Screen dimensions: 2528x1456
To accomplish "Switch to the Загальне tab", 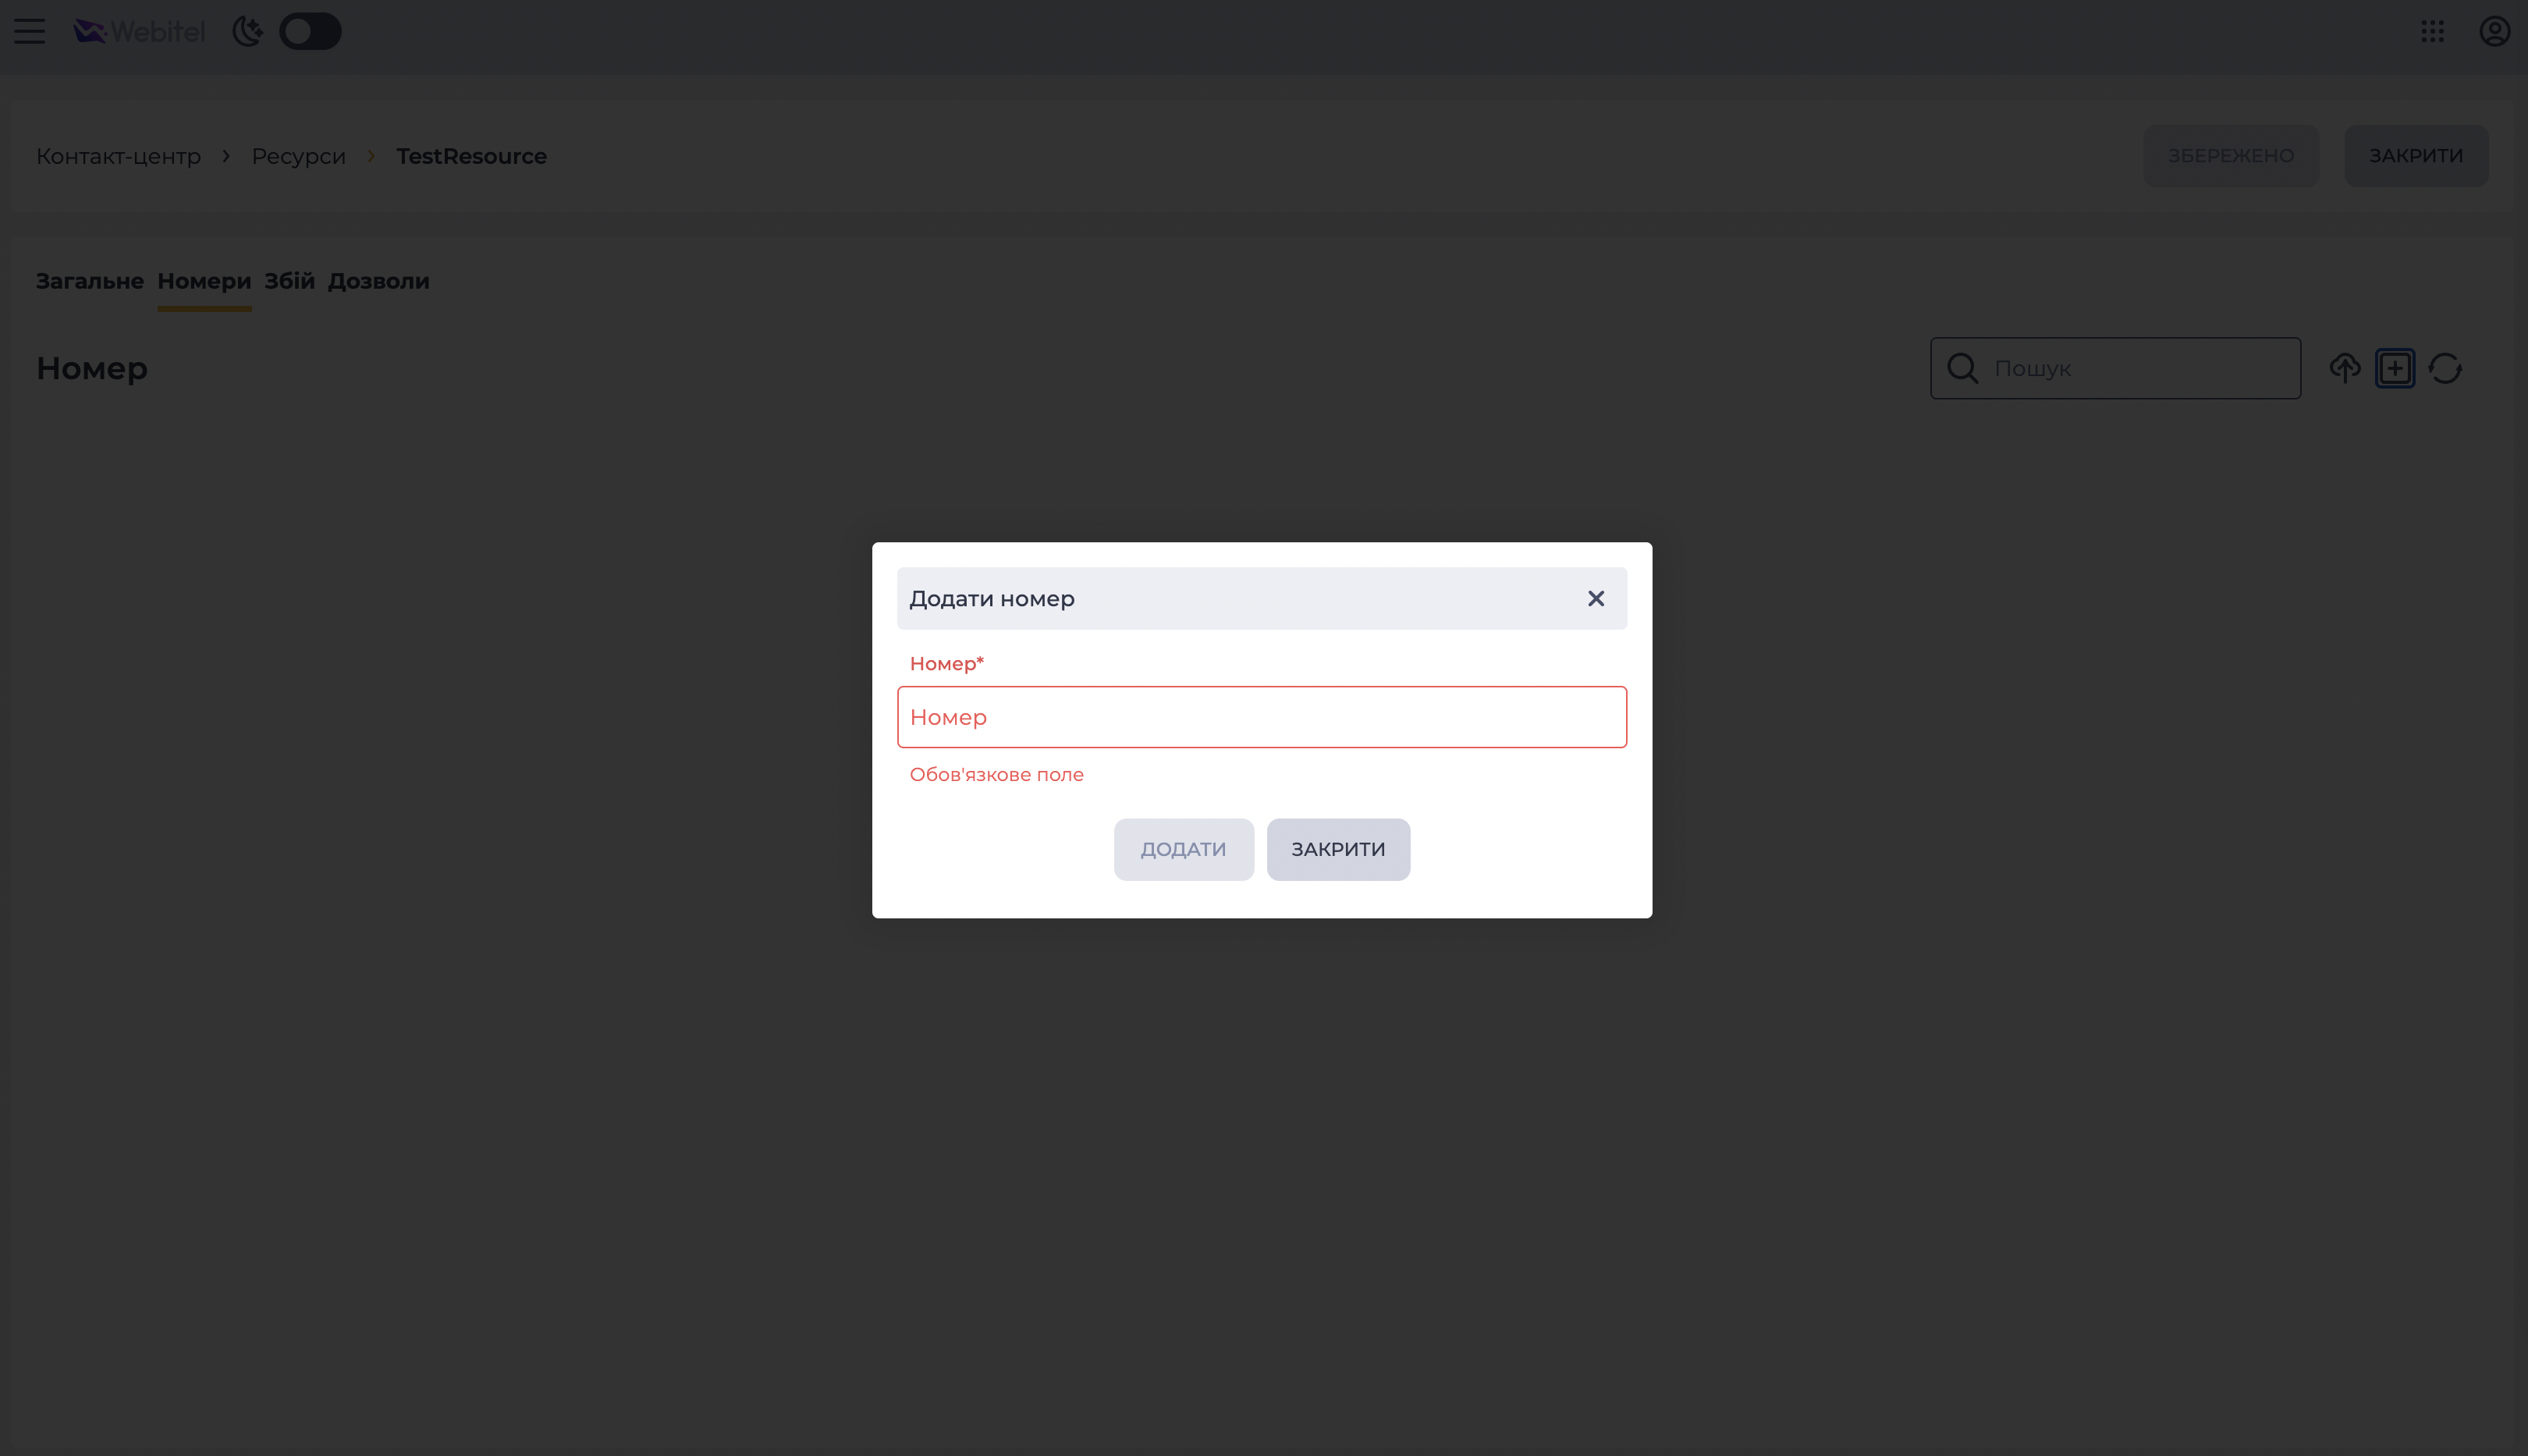I will [x=90, y=281].
